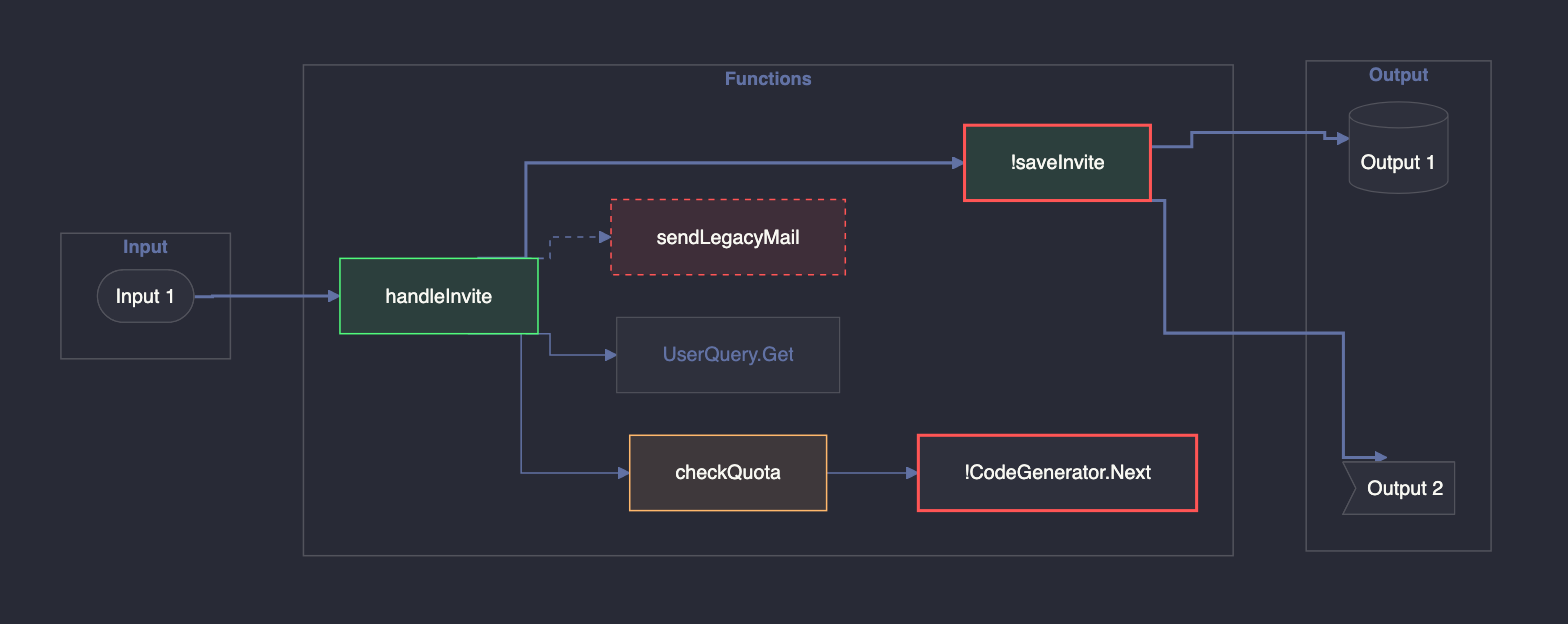Click the handleInvite function node
Image resolution: width=1568 pixels, height=624 pixels.
(x=439, y=296)
